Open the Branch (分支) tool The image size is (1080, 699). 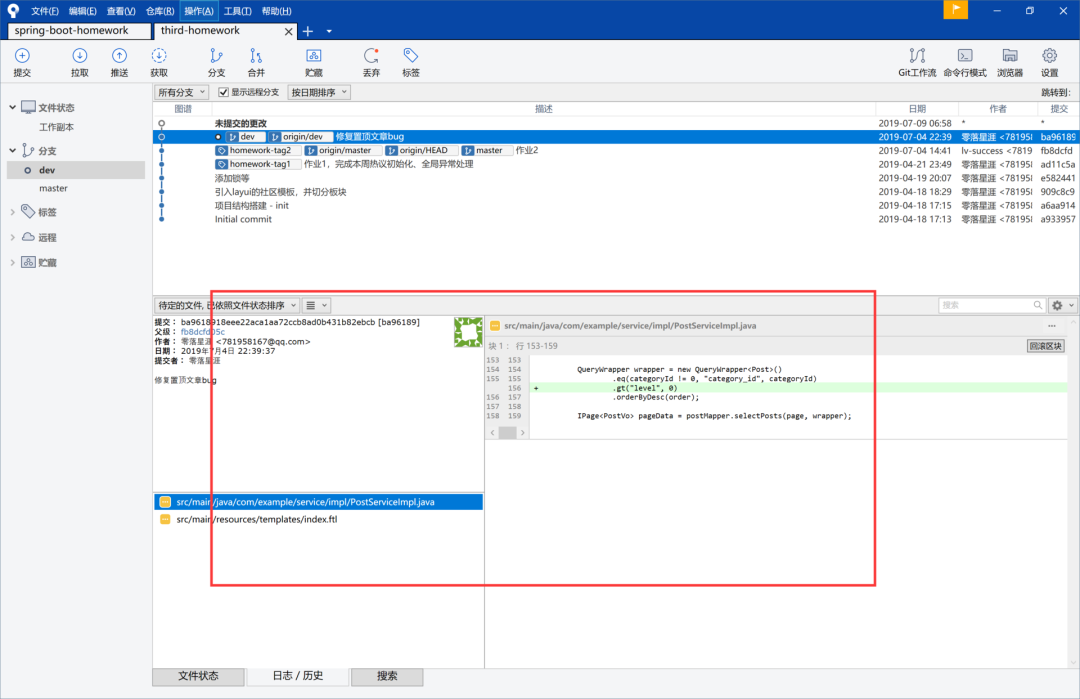pos(216,62)
